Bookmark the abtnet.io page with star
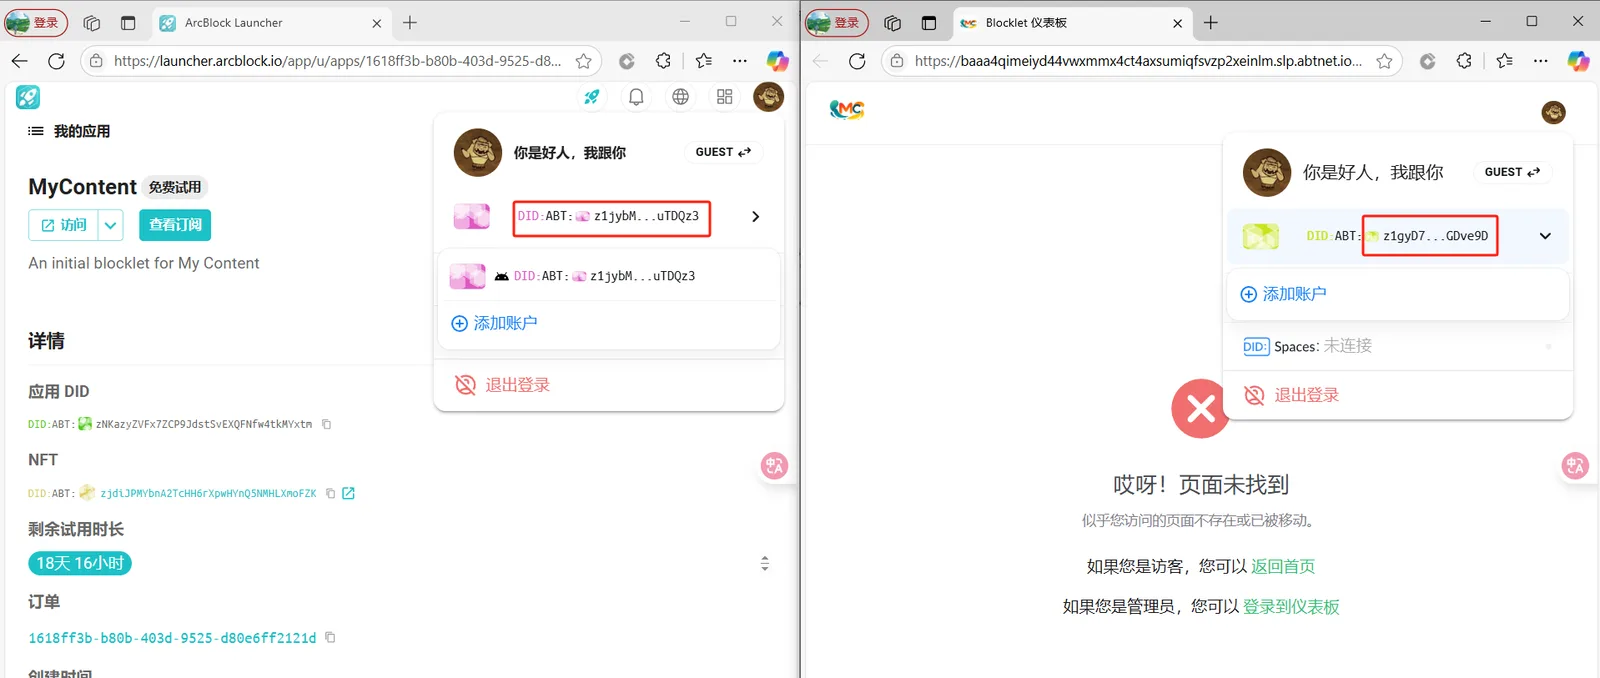The image size is (1600, 678). coord(1384,61)
